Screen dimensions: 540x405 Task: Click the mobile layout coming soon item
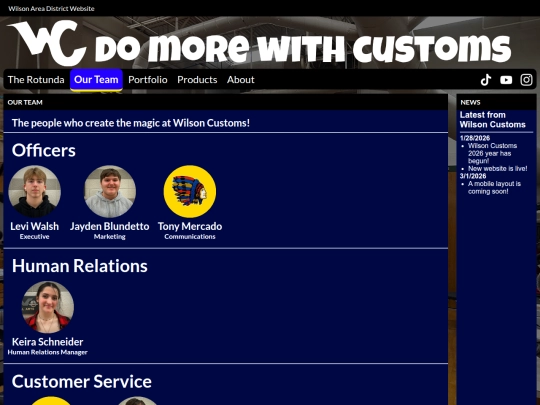tap(494, 187)
